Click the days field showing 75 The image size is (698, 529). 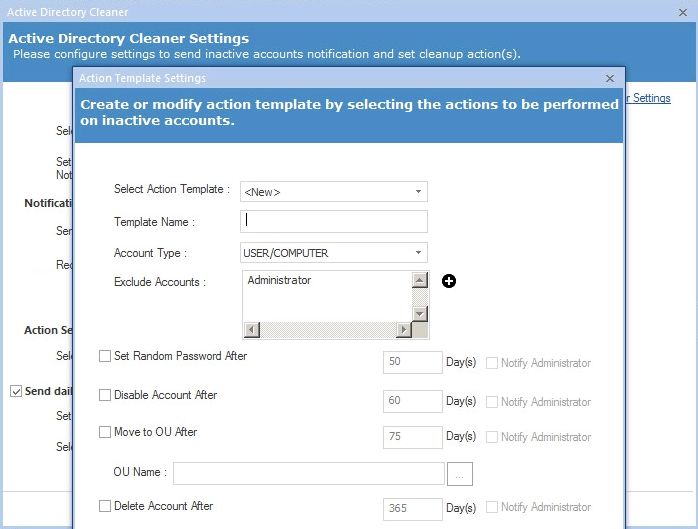413,437
